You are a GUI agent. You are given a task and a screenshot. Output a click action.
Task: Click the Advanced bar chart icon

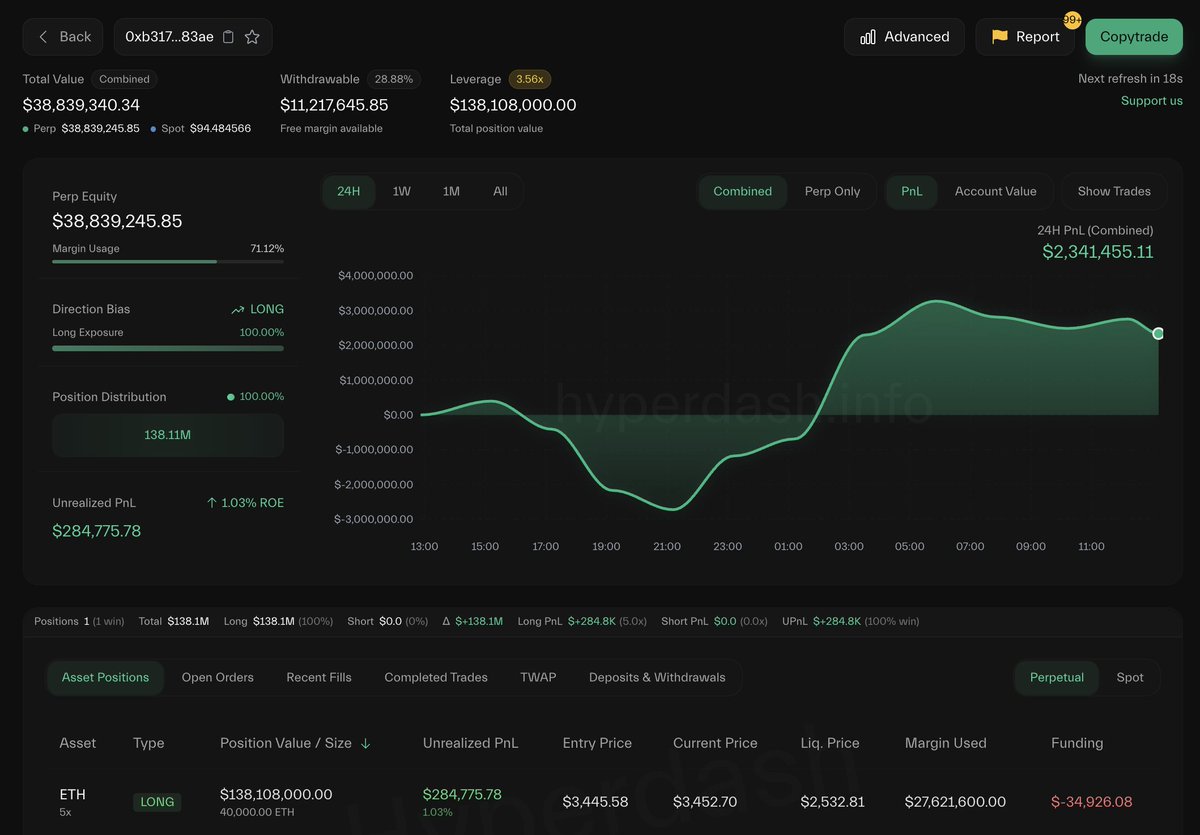(x=868, y=37)
